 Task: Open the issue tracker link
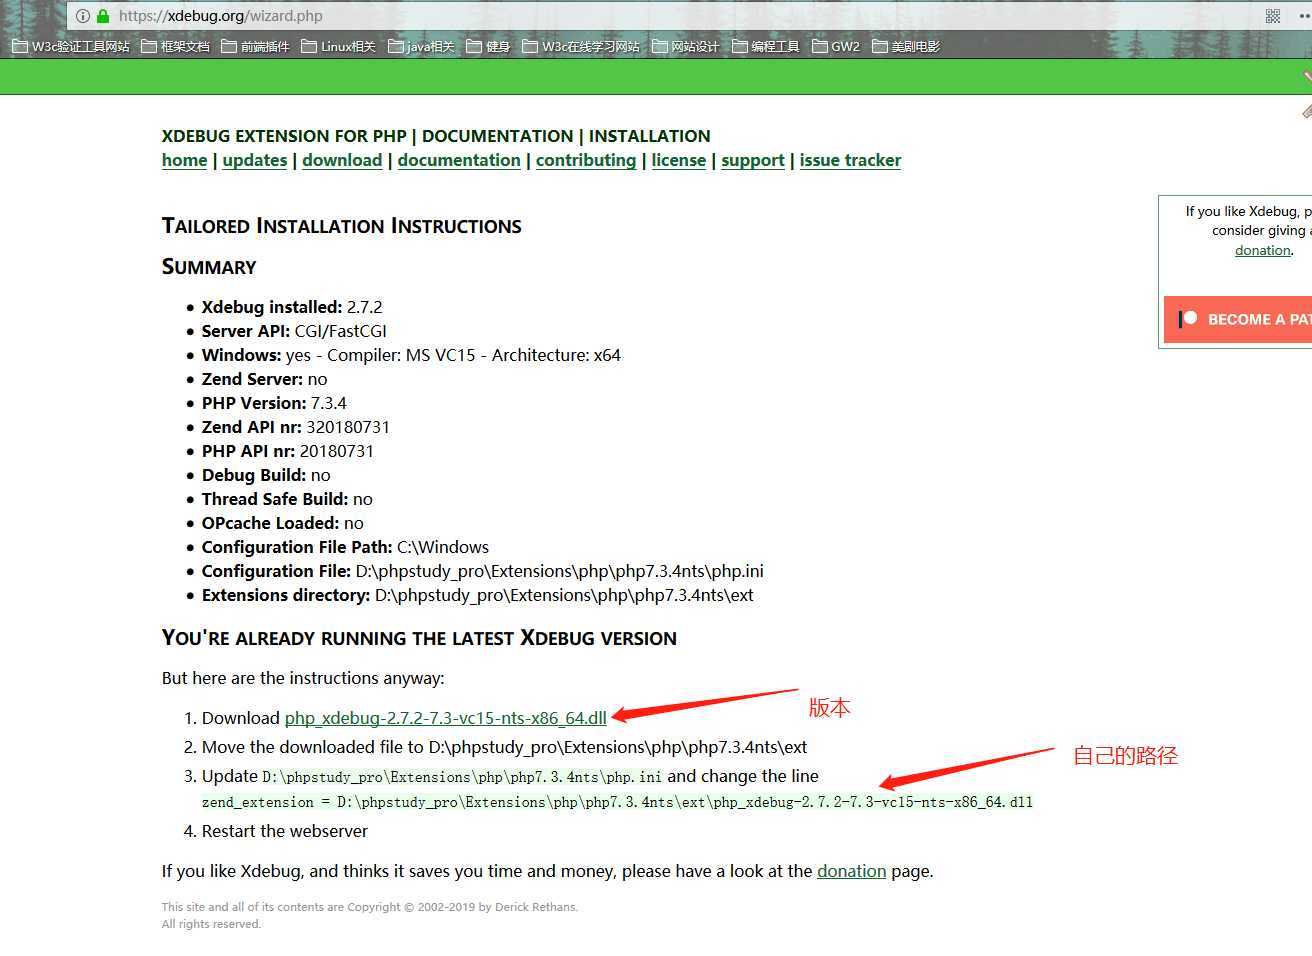click(x=850, y=160)
